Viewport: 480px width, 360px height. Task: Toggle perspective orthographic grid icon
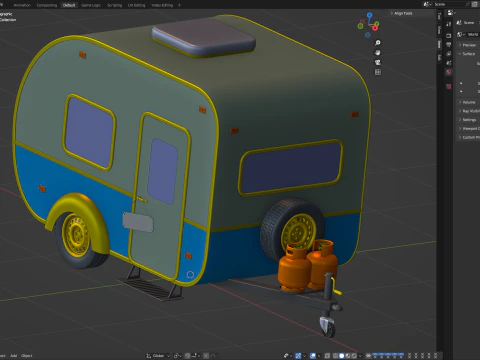pyautogui.click(x=378, y=72)
